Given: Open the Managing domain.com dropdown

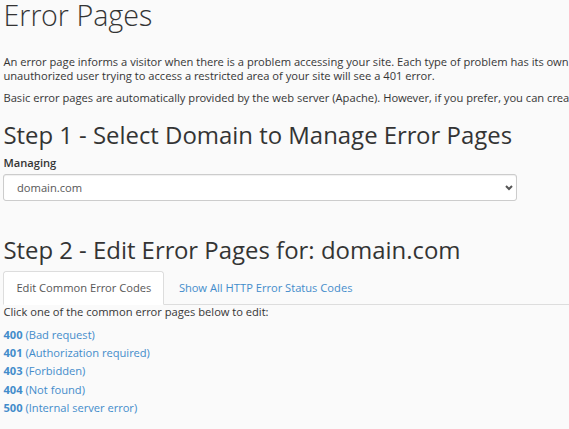Looking at the screenshot, I should tap(260, 188).
